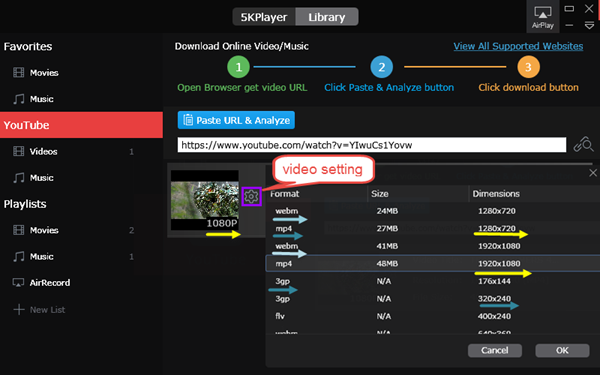Click the YouTube Videos film icon
The height and width of the screenshot is (375, 600).
(x=18, y=151)
